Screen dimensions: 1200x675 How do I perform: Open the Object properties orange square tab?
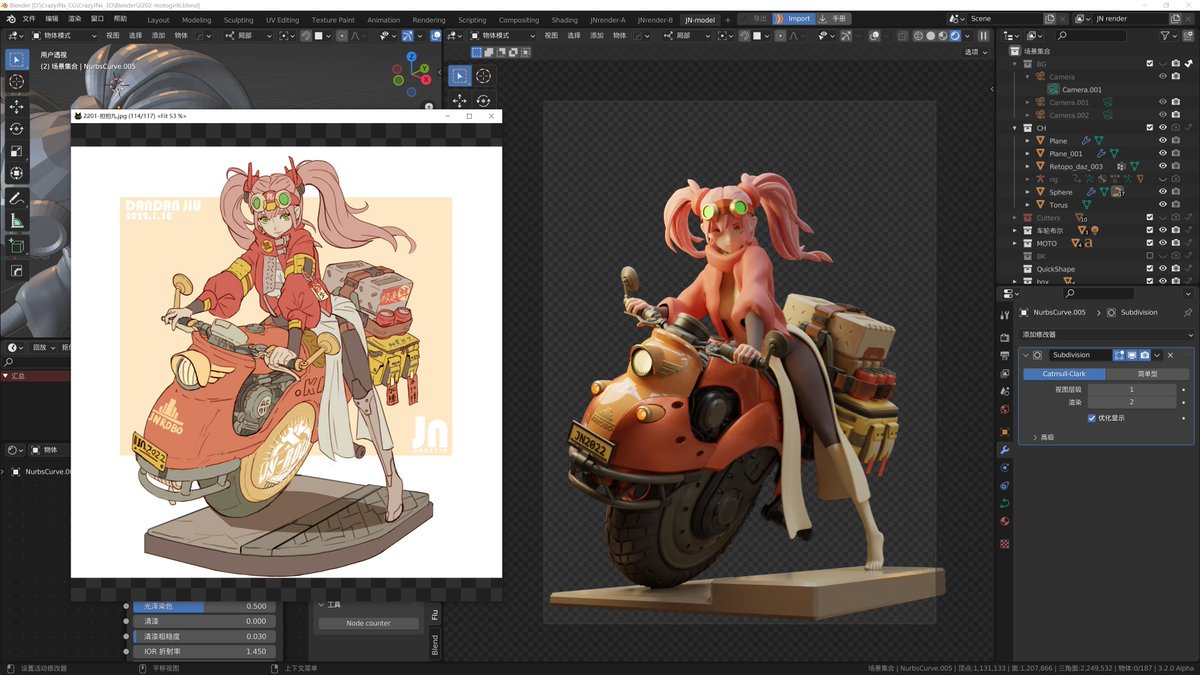[x=1005, y=432]
